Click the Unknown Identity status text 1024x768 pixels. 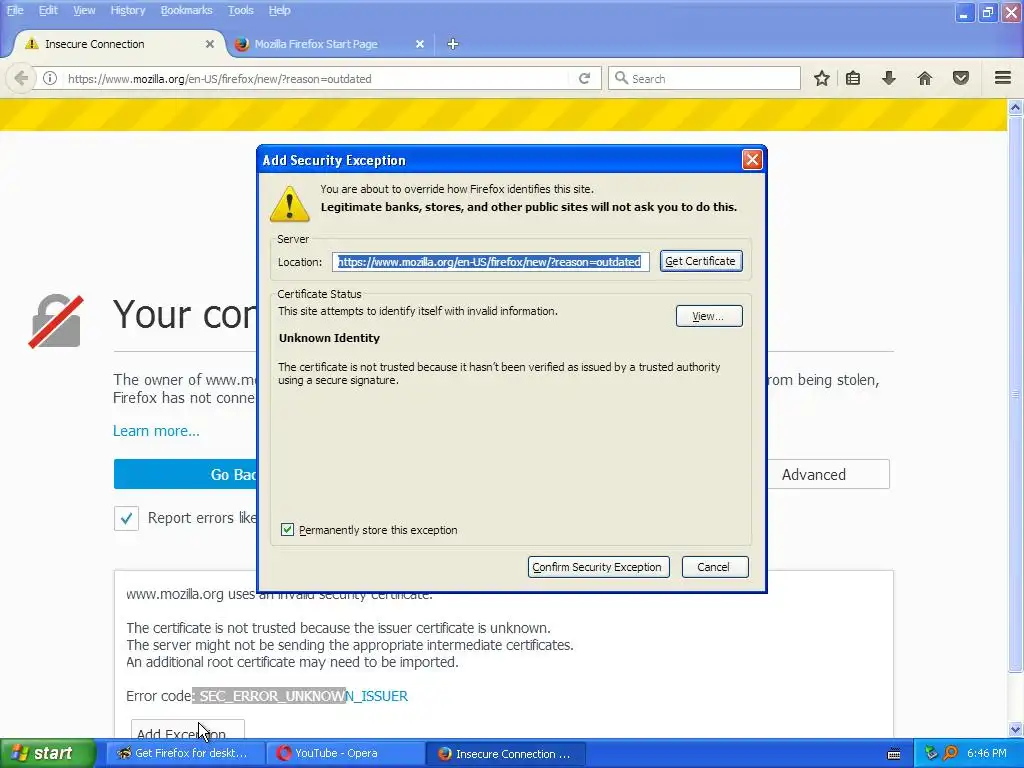pyautogui.click(x=329, y=338)
